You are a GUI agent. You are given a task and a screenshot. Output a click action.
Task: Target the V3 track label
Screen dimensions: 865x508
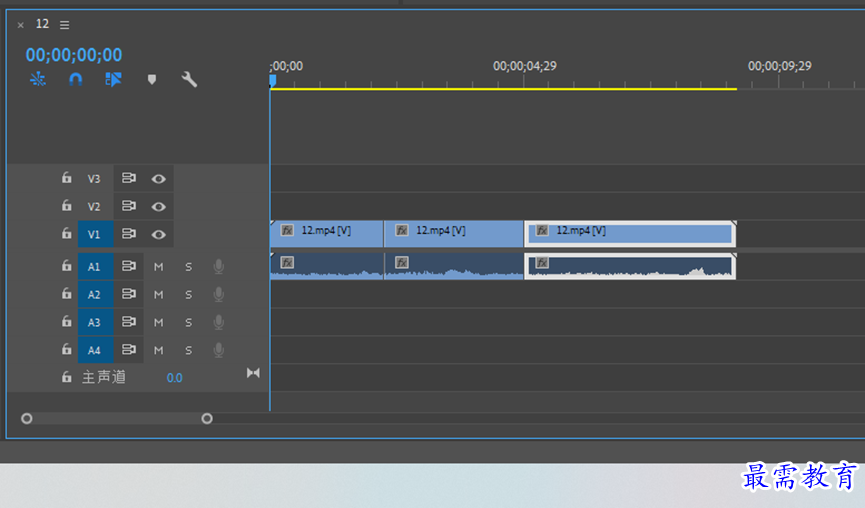click(x=94, y=179)
